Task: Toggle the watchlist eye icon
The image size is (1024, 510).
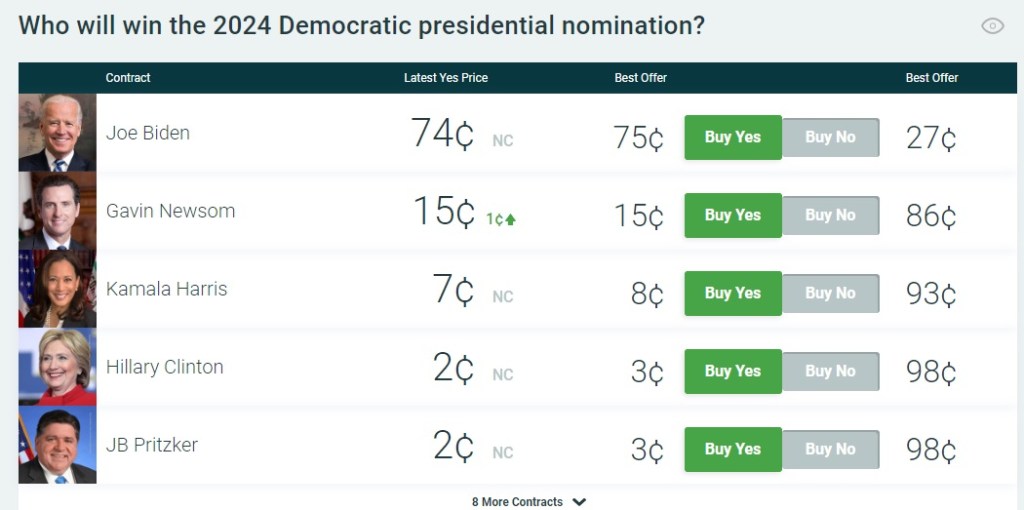Action: click(992, 26)
